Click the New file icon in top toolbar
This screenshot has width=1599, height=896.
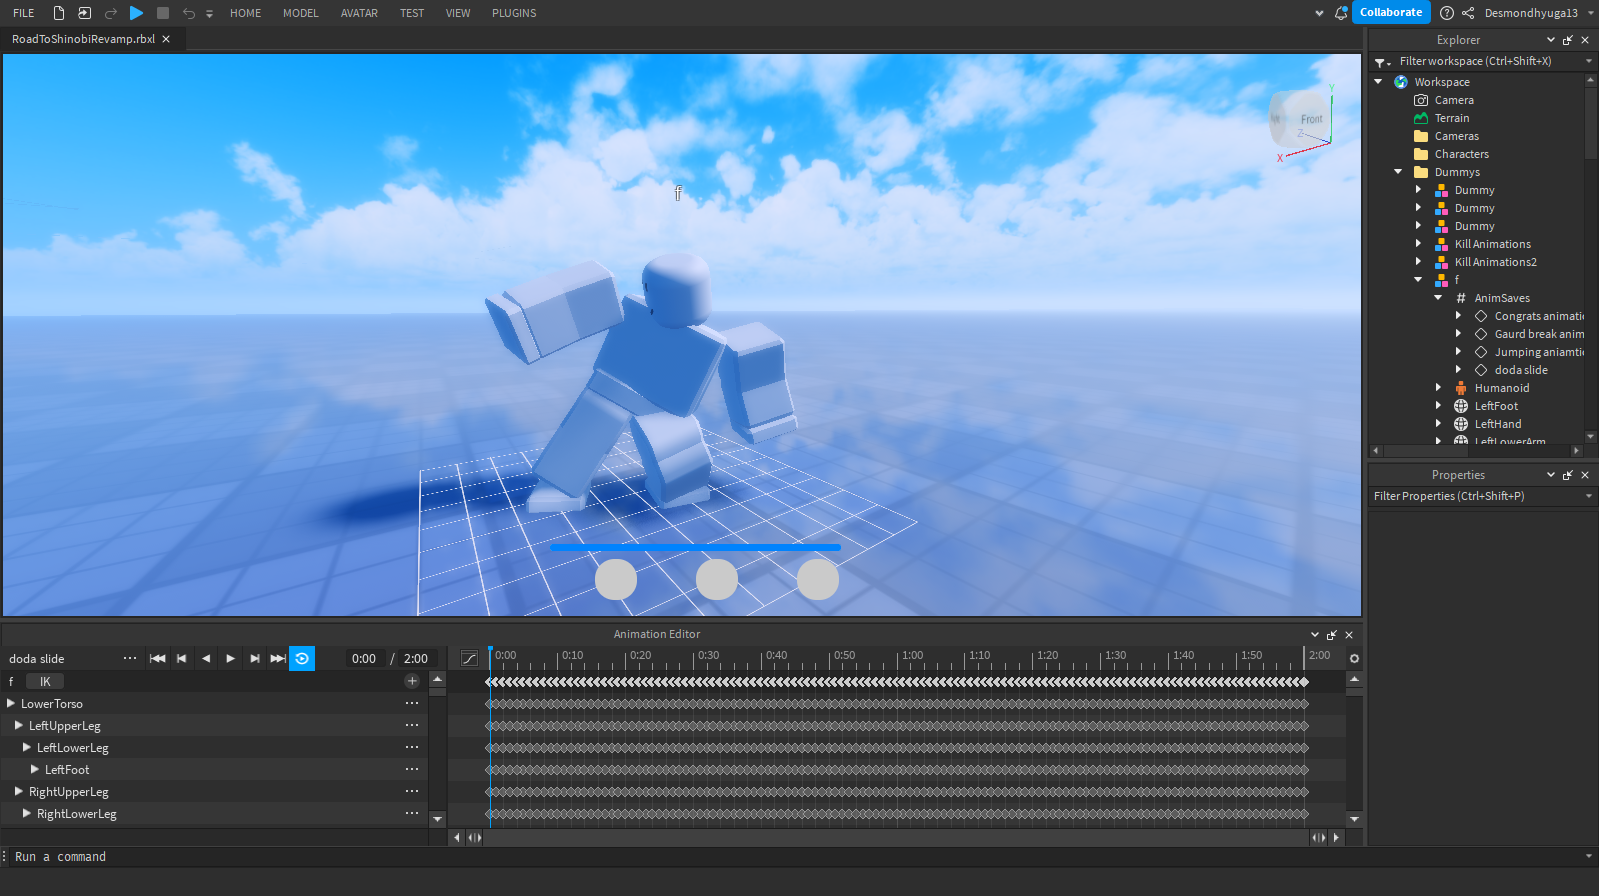click(59, 13)
